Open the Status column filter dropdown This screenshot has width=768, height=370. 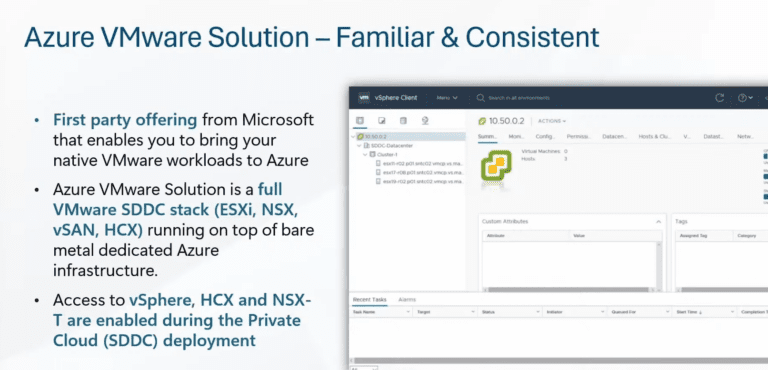pos(537,312)
